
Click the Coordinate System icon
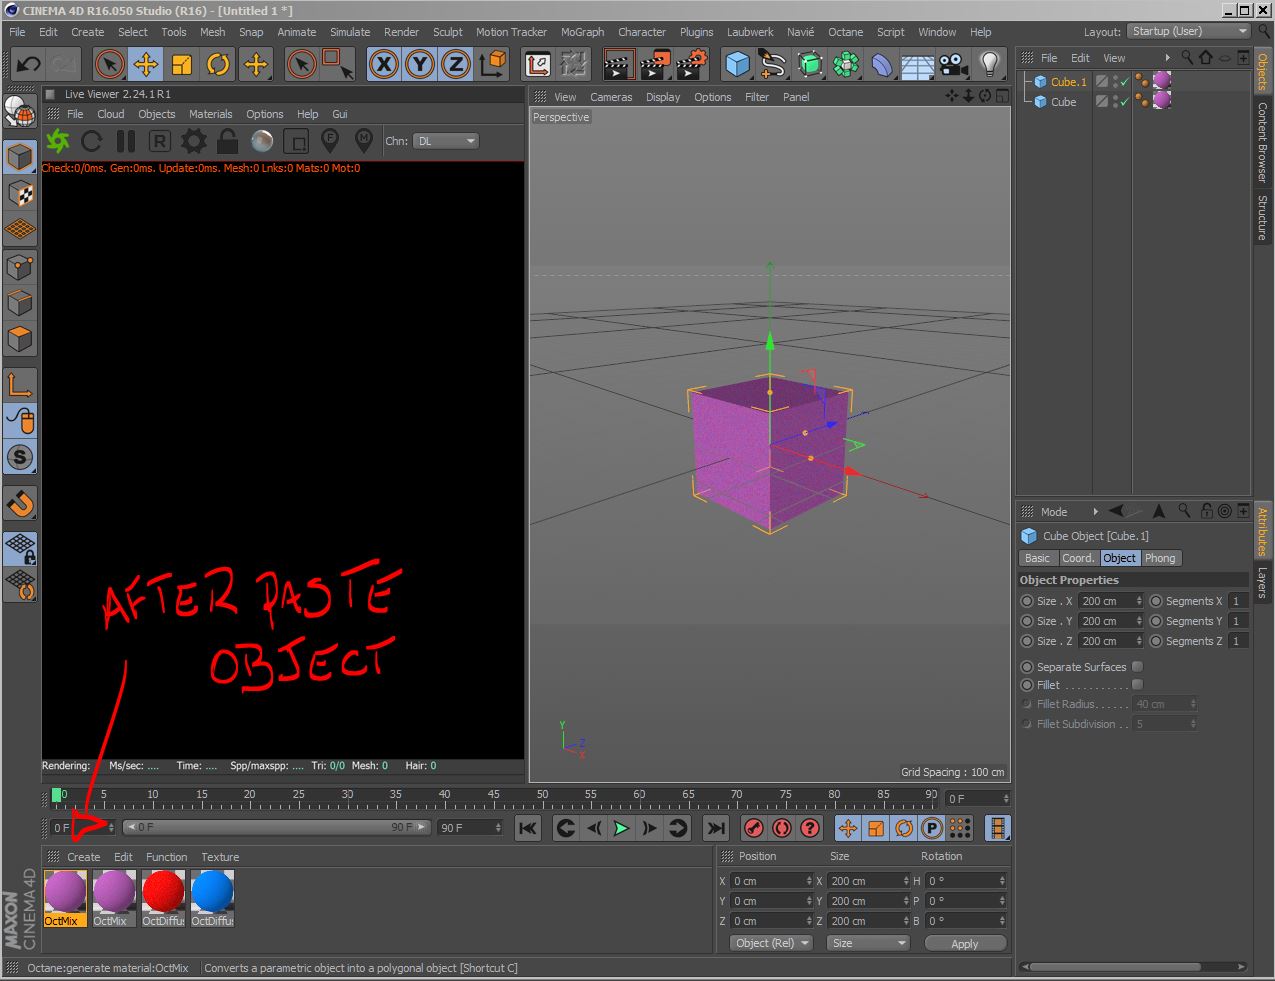point(493,65)
